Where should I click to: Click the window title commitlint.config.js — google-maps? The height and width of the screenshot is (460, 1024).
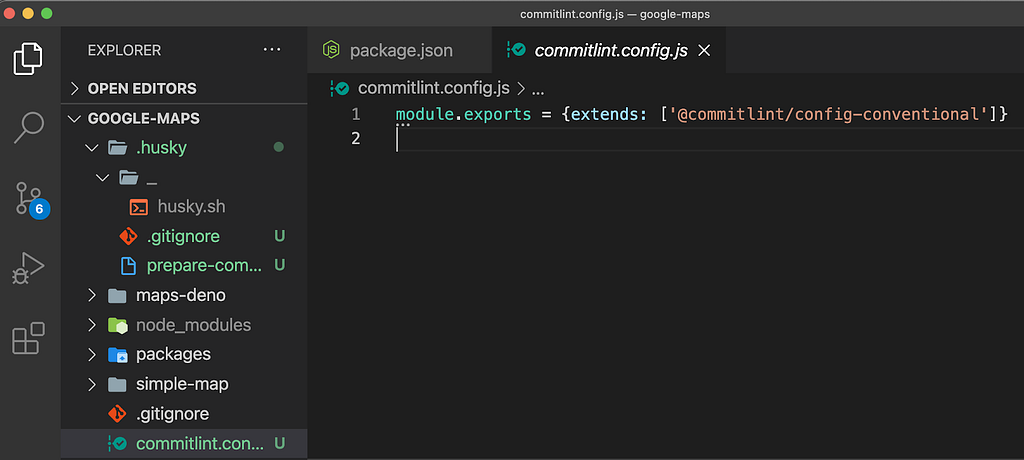click(x=615, y=14)
